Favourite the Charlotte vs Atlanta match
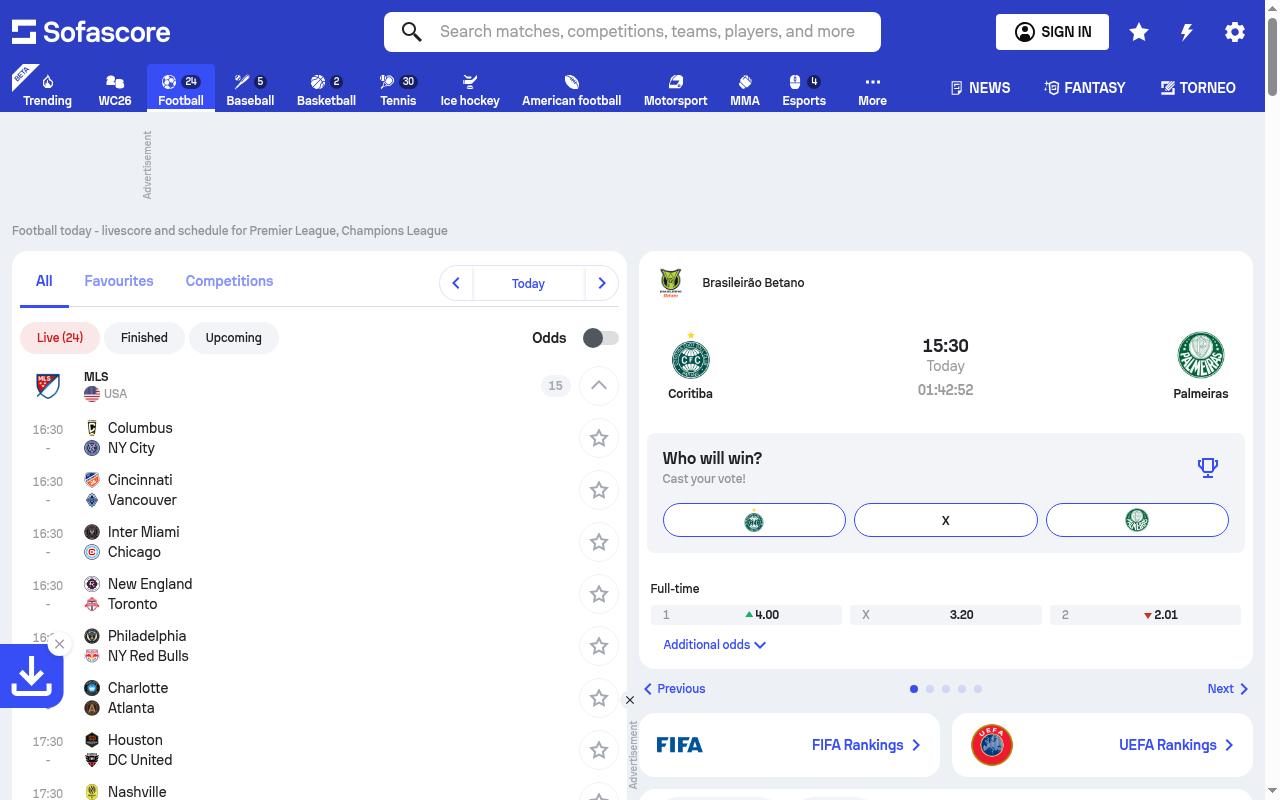Screen dimensions: 1280x800 599,698
